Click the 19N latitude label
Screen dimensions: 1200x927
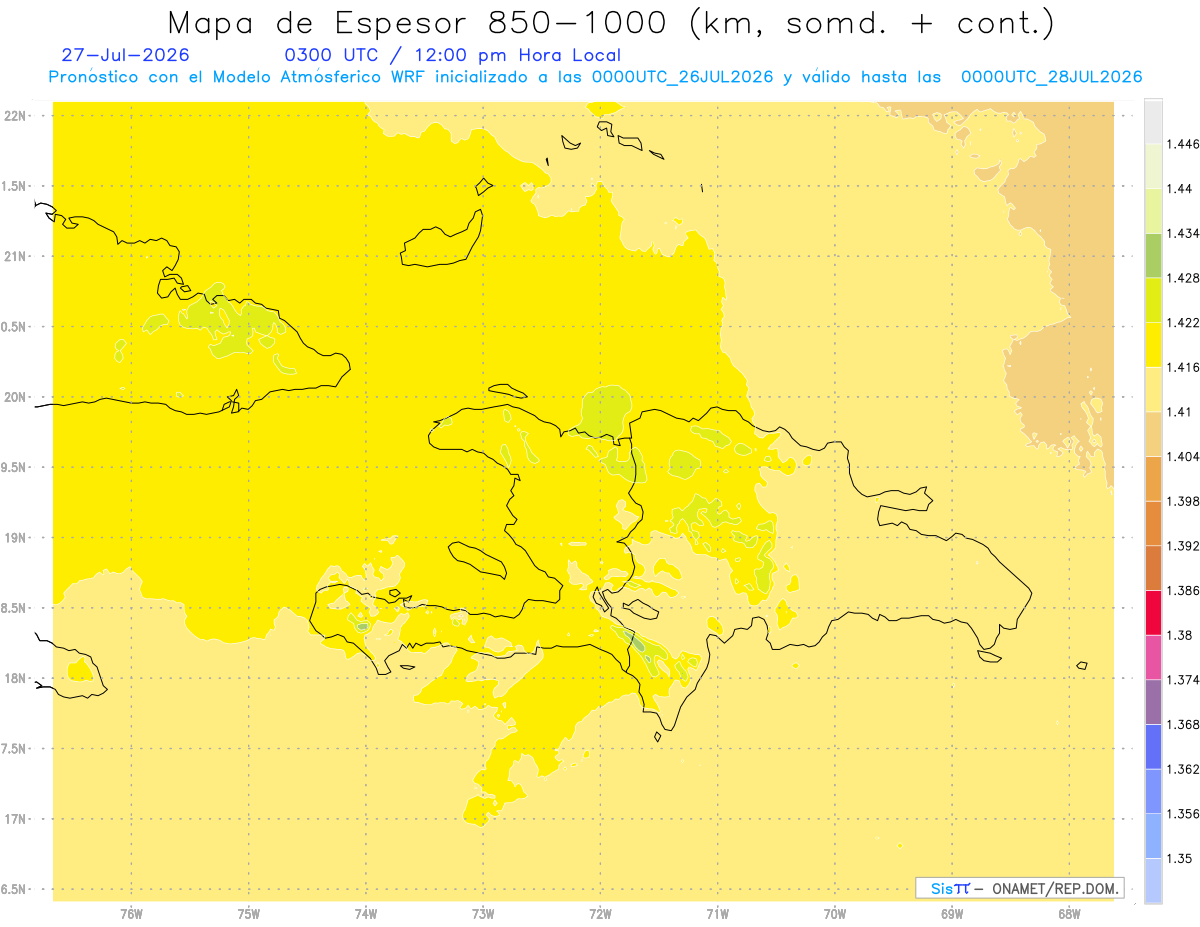[x=14, y=538]
